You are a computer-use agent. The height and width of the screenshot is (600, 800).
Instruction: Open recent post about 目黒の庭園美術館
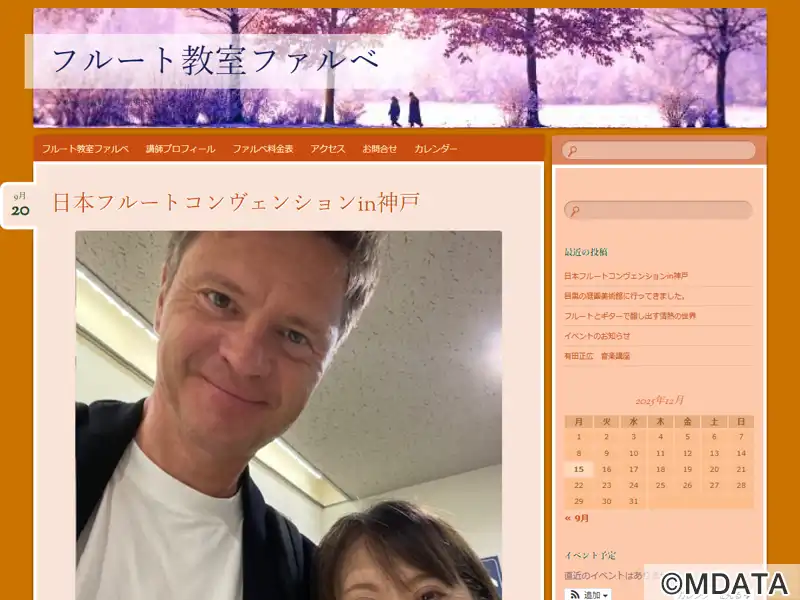(626, 296)
